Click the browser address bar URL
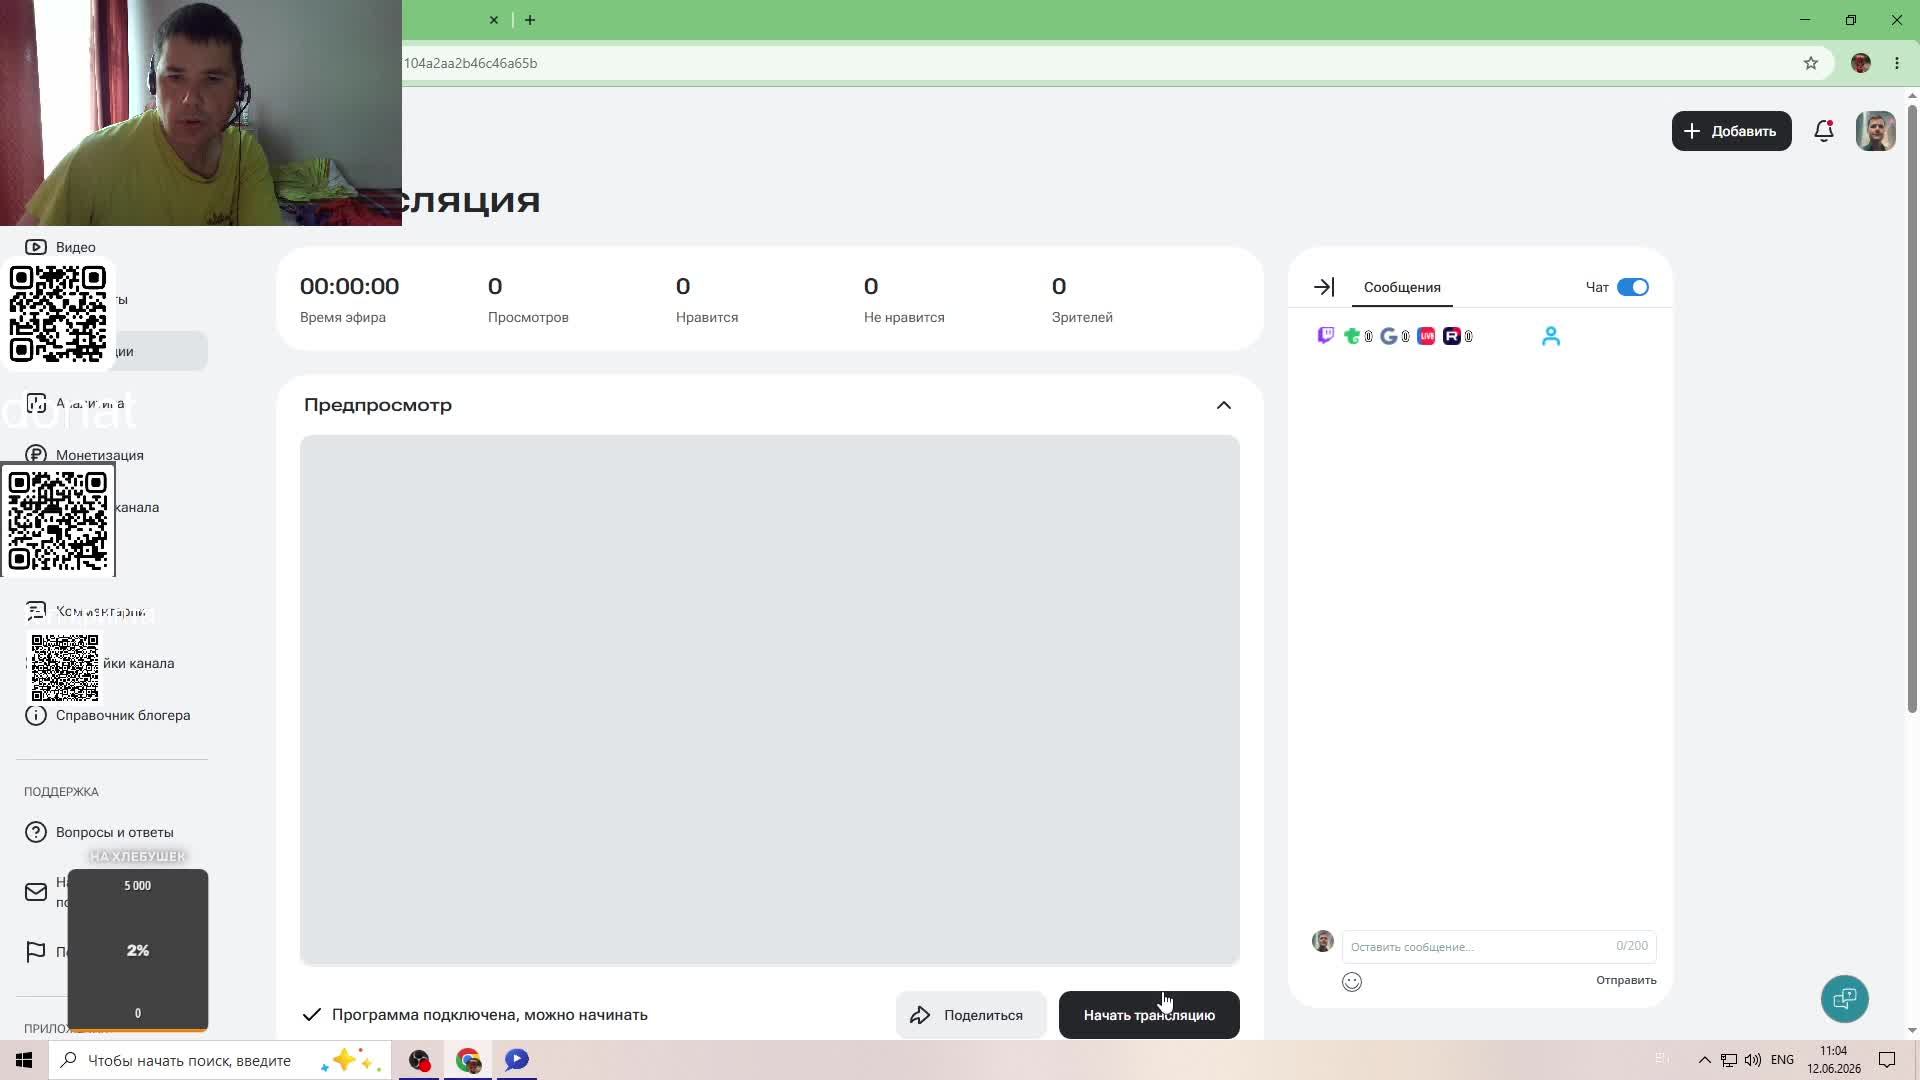Image resolution: width=1920 pixels, height=1080 pixels. coord(470,63)
